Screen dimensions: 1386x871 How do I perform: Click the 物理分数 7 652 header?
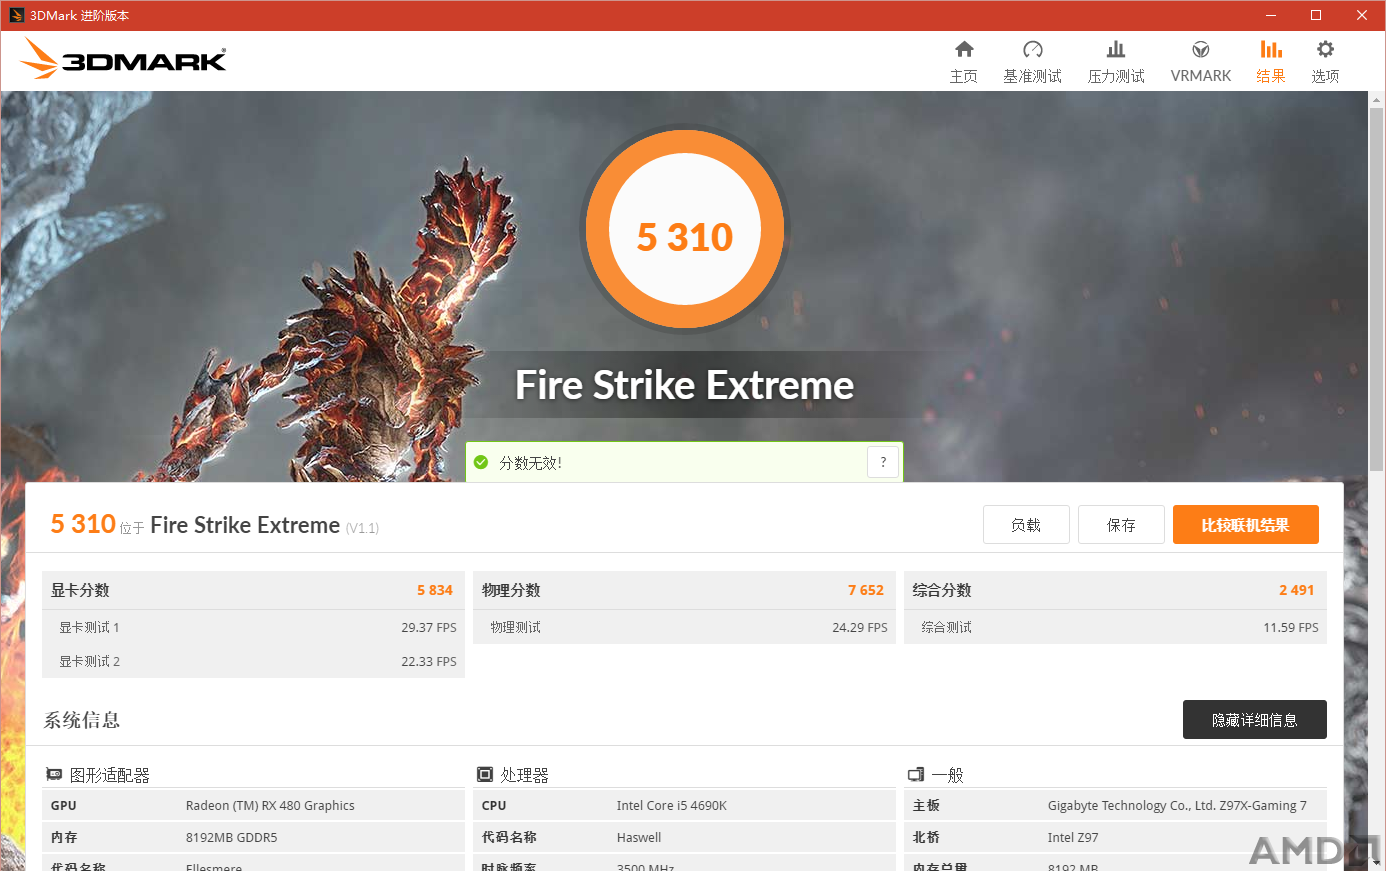(x=684, y=590)
